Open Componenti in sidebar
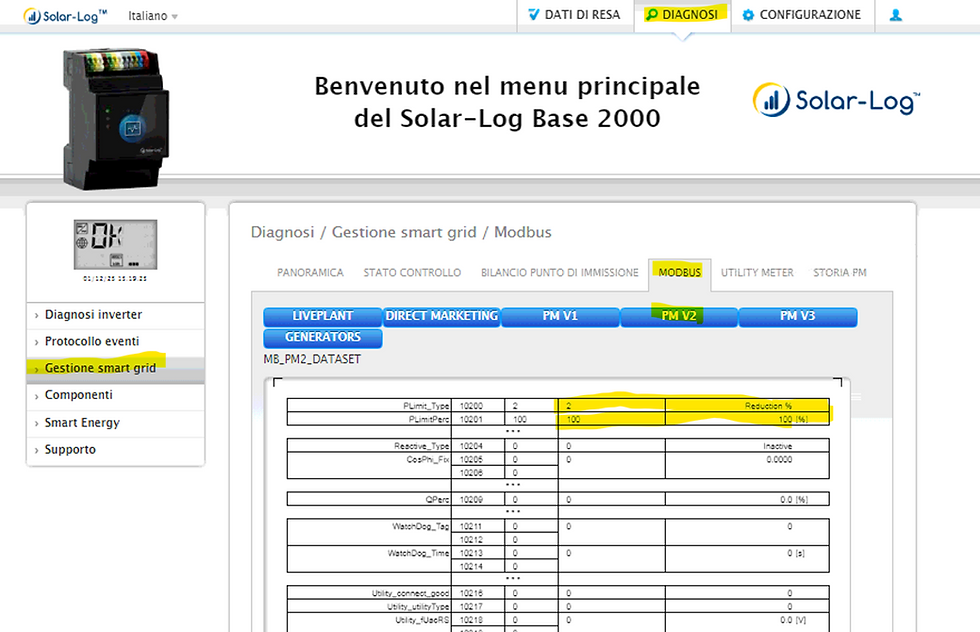Viewport: 980px width, 632px height. tap(79, 395)
